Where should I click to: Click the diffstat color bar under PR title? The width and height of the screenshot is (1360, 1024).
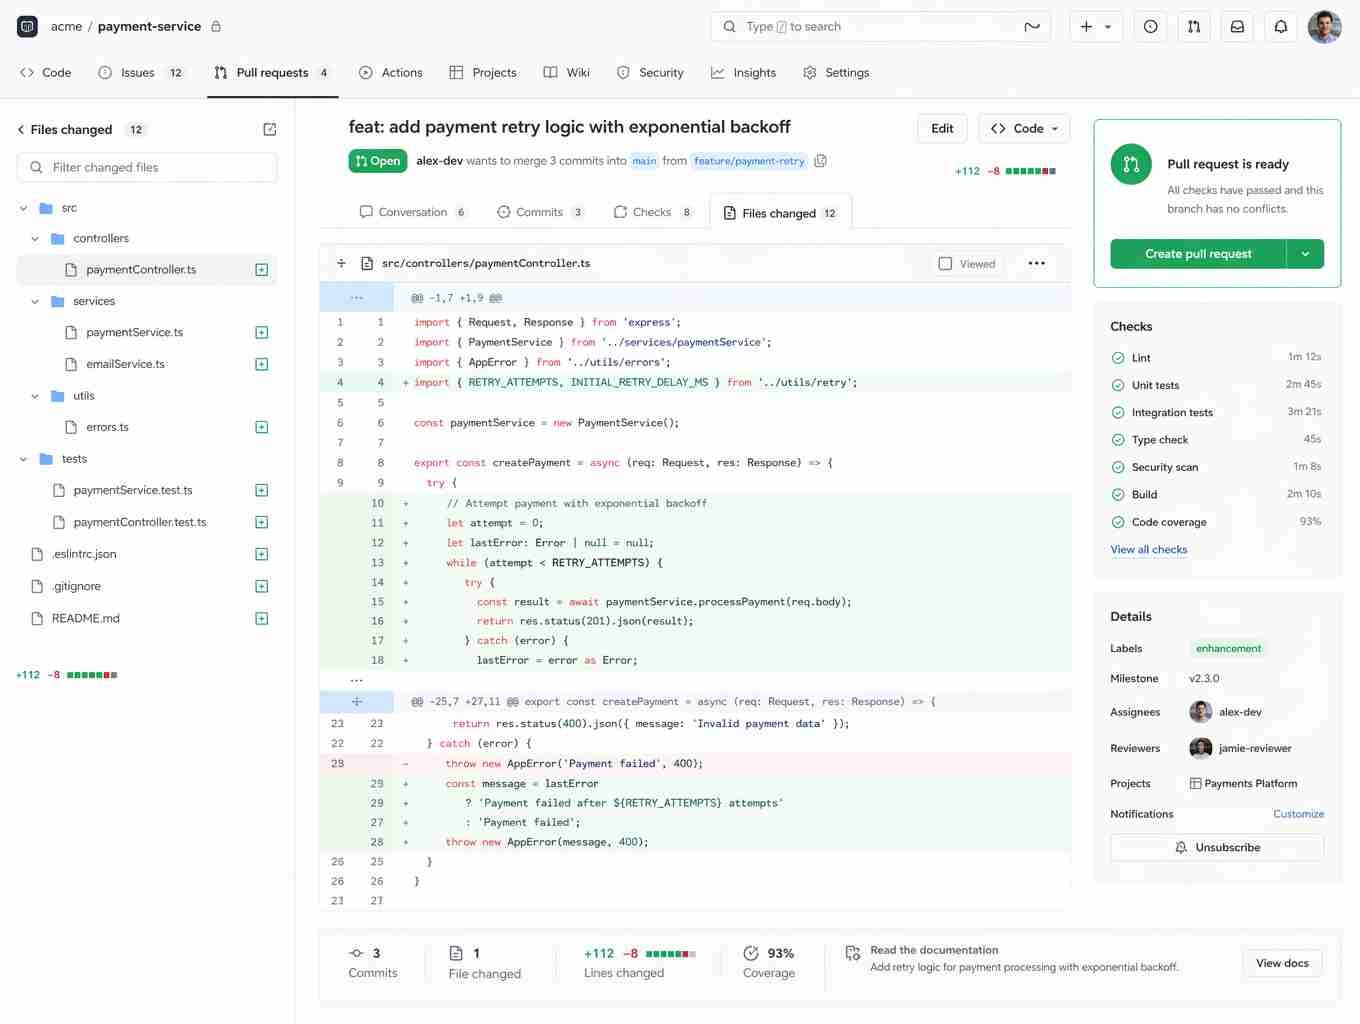coord(1031,171)
